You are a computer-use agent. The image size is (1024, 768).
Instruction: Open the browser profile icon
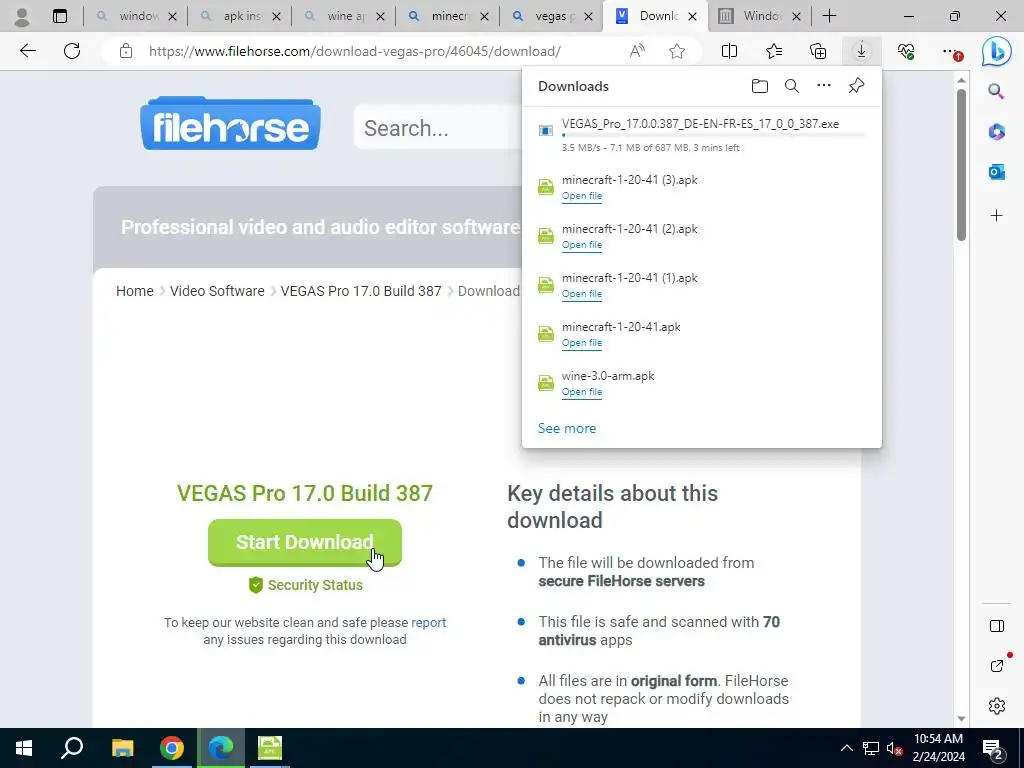coord(22,16)
